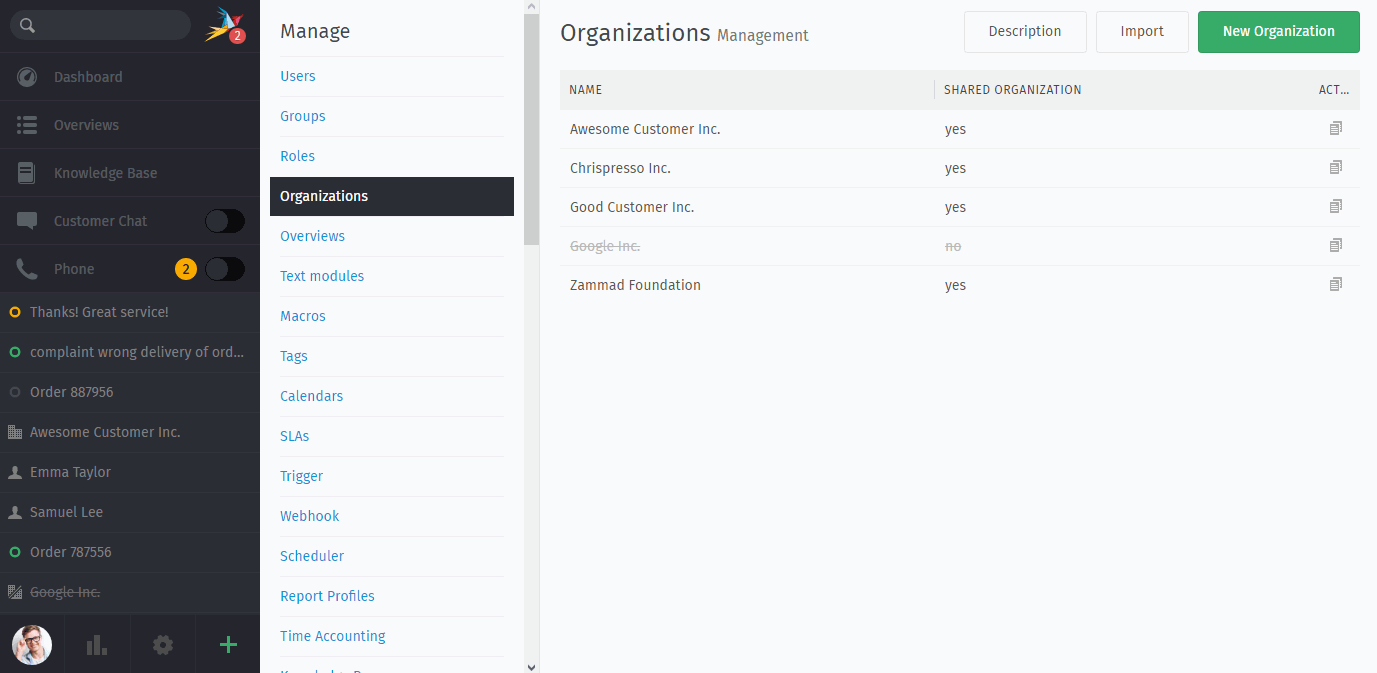
Task: Open Time Accounting in Manage menu
Action: (333, 636)
